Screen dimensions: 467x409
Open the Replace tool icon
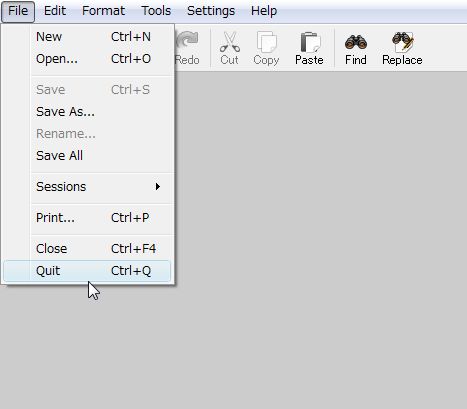click(x=402, y=42)
